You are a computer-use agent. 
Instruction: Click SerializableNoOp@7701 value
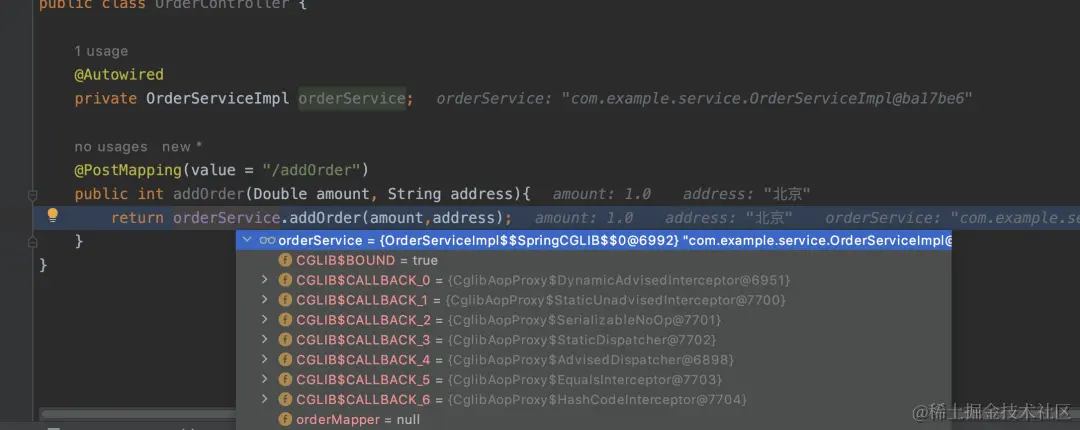[585, 320]
